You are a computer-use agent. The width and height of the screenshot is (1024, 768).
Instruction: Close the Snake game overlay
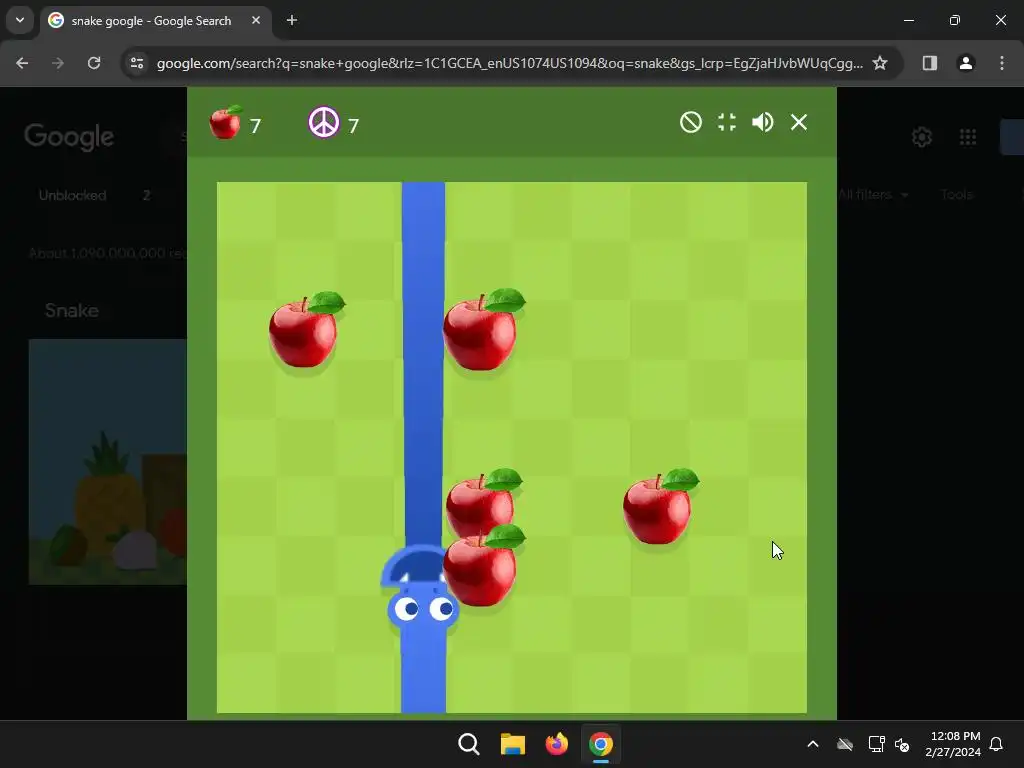coord(799,122)
